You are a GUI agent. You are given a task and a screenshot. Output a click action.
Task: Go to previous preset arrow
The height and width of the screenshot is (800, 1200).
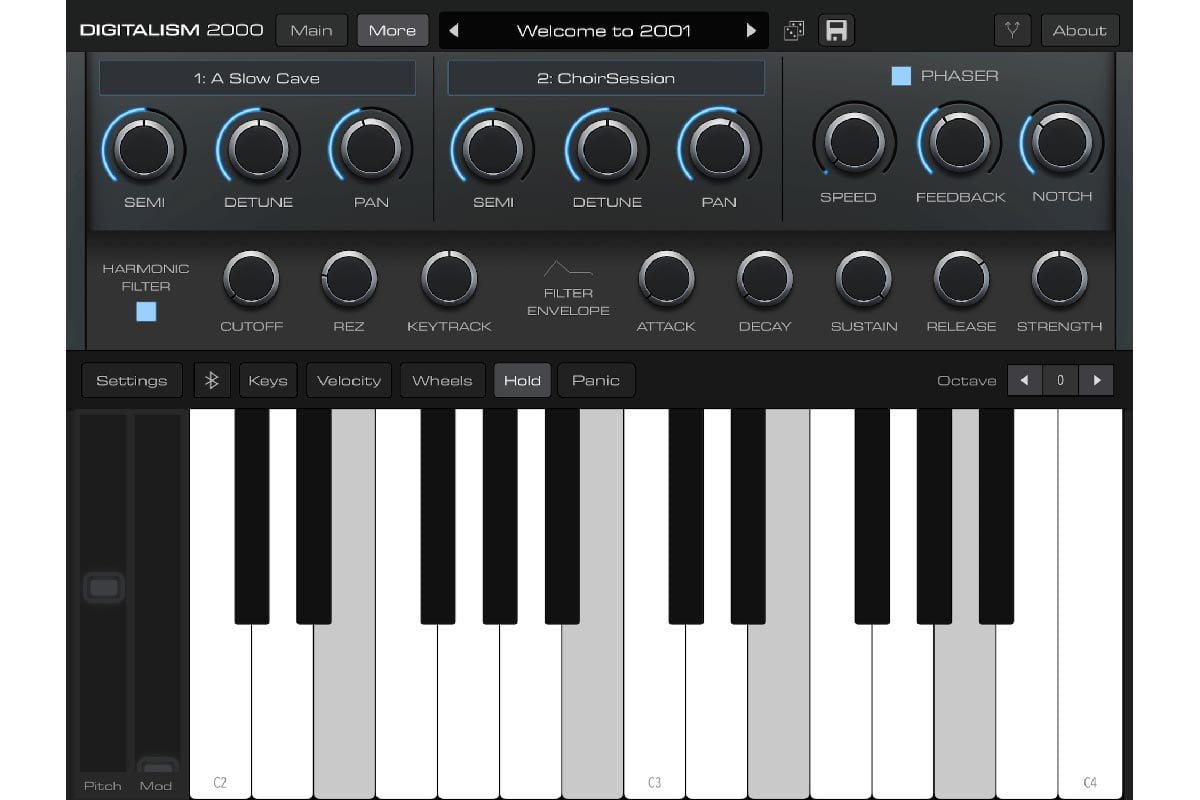[x=453, y=30]
